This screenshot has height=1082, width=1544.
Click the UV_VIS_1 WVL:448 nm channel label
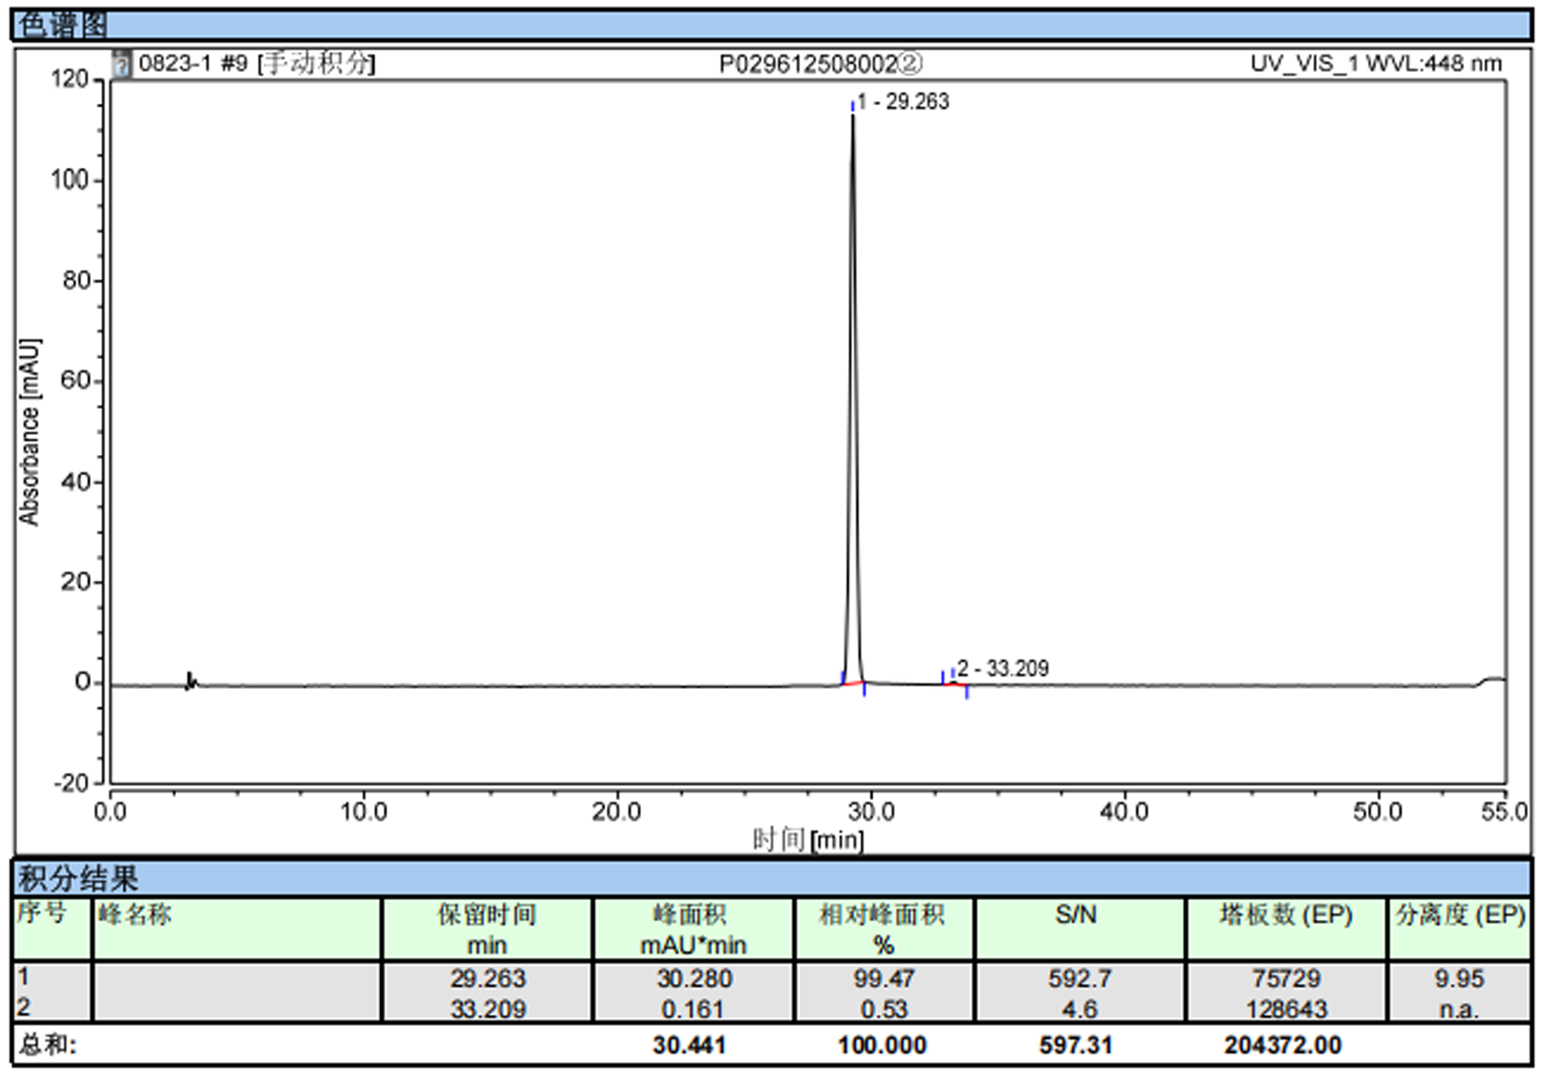point(1375,64)
